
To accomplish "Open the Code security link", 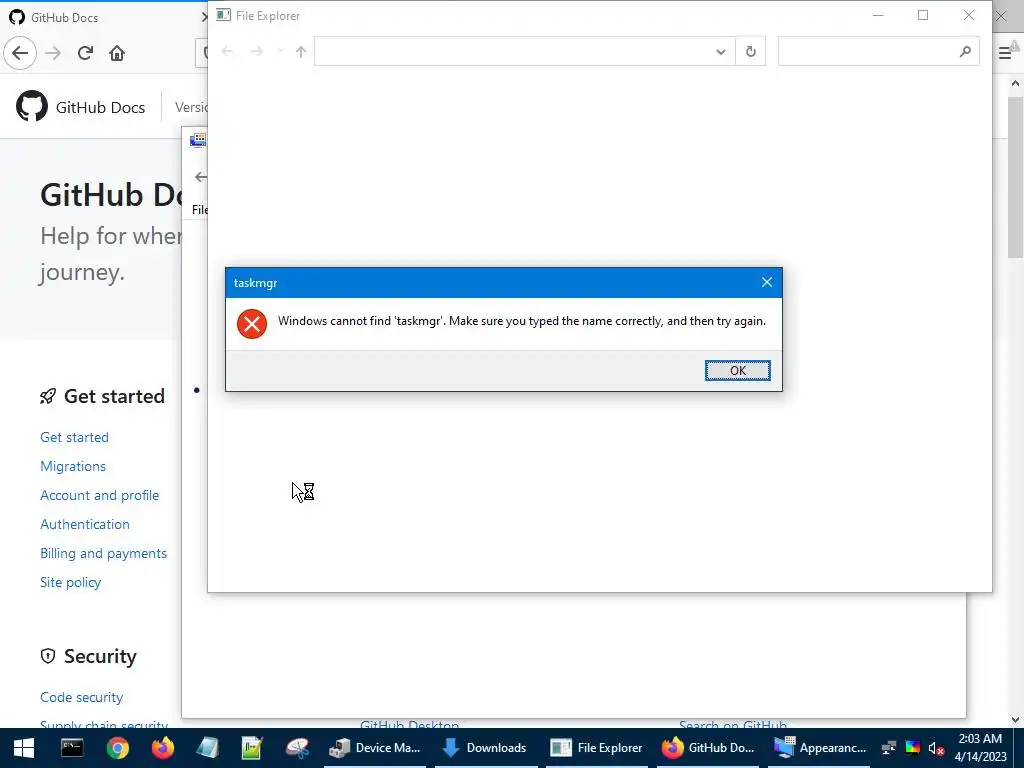I will 82,697.
